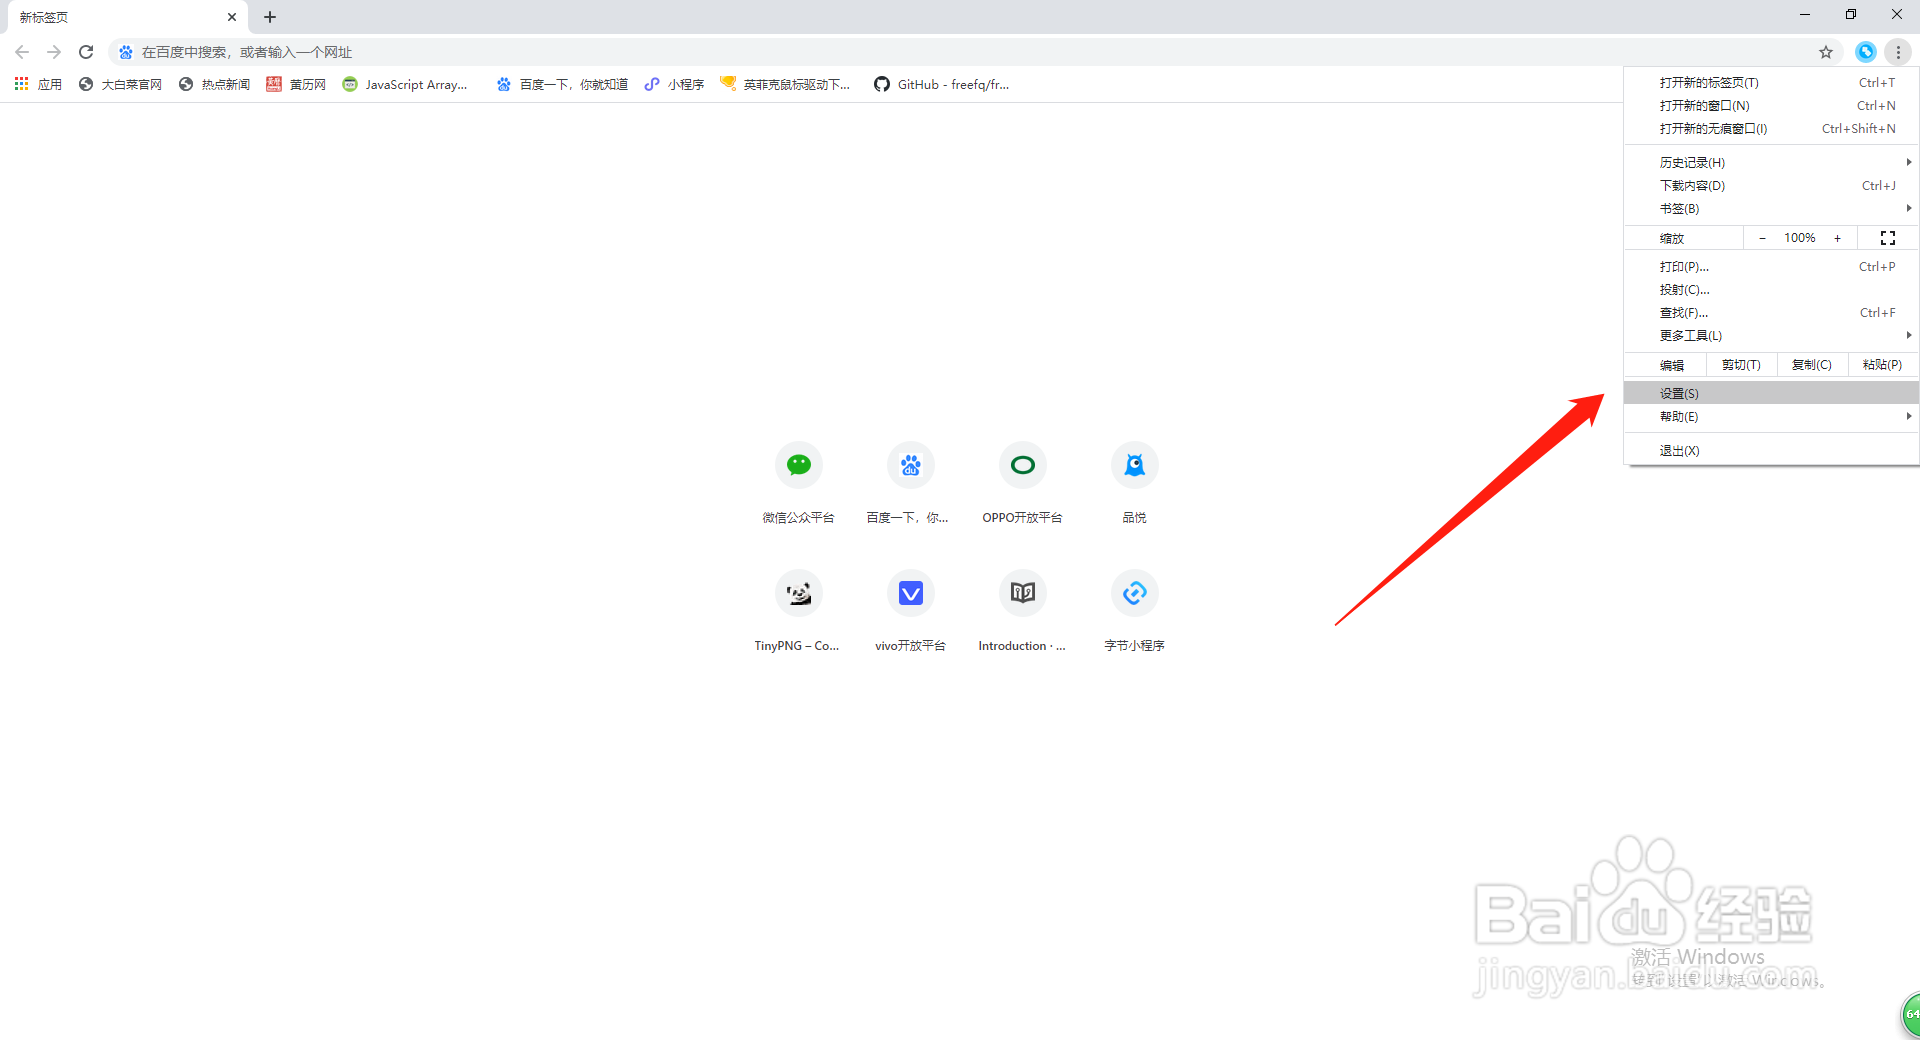Close the 新标签页 tab
This screenshot has height=1040, width=1920.
tap(232, 17)
